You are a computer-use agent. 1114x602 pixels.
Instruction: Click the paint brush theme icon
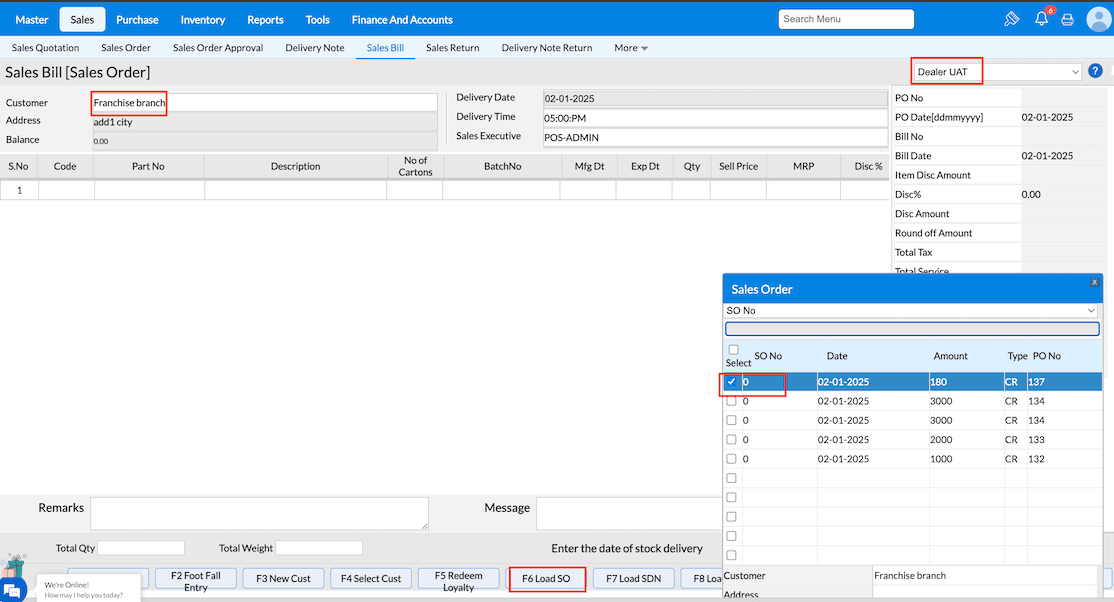click(x=1011, y=19)
